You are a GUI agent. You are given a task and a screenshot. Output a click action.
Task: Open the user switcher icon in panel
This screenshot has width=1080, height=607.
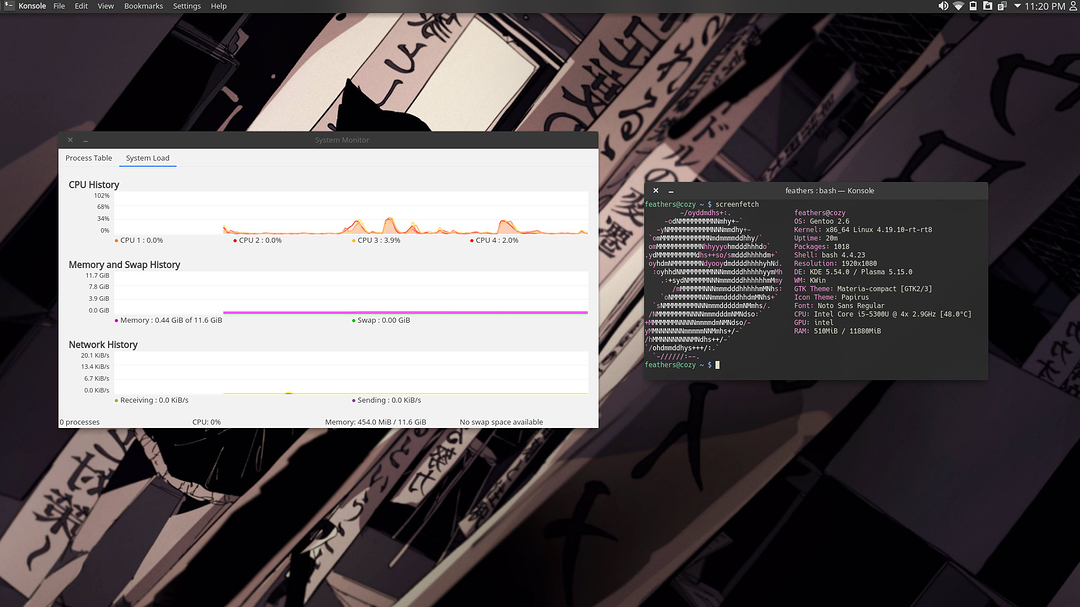[x=1072, y=6]
